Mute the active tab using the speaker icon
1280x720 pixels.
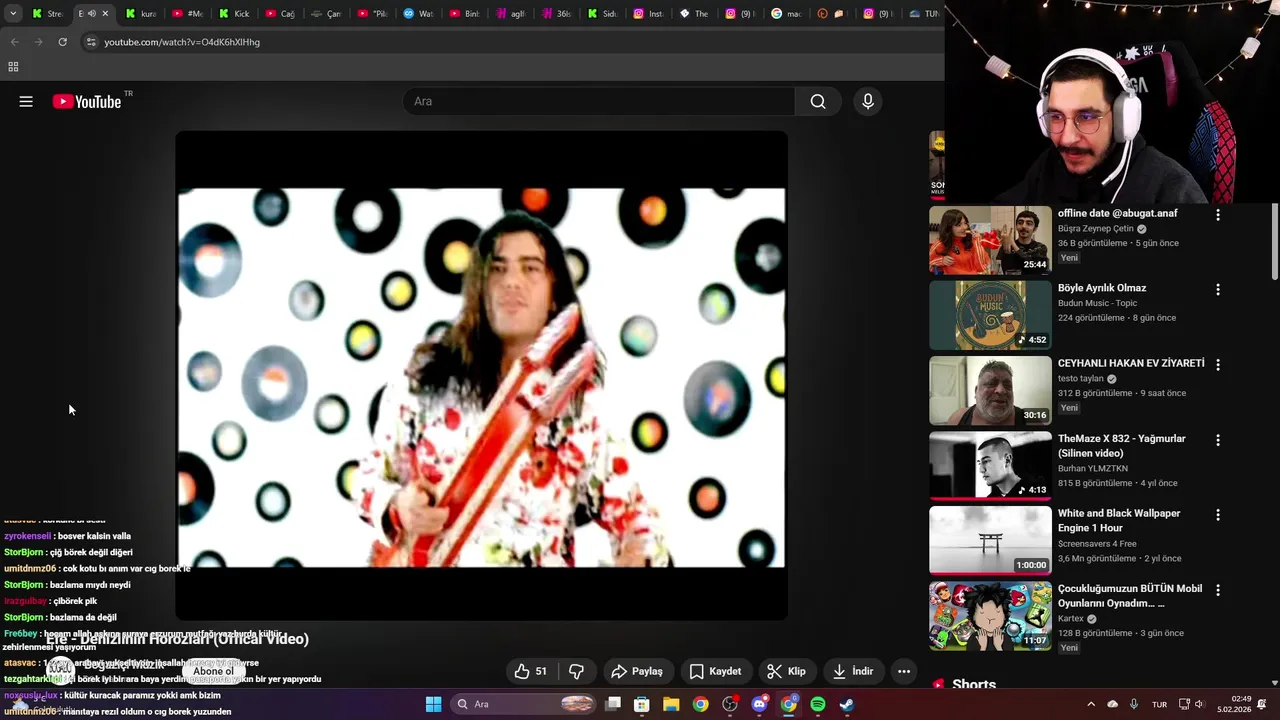pos(91,14)
